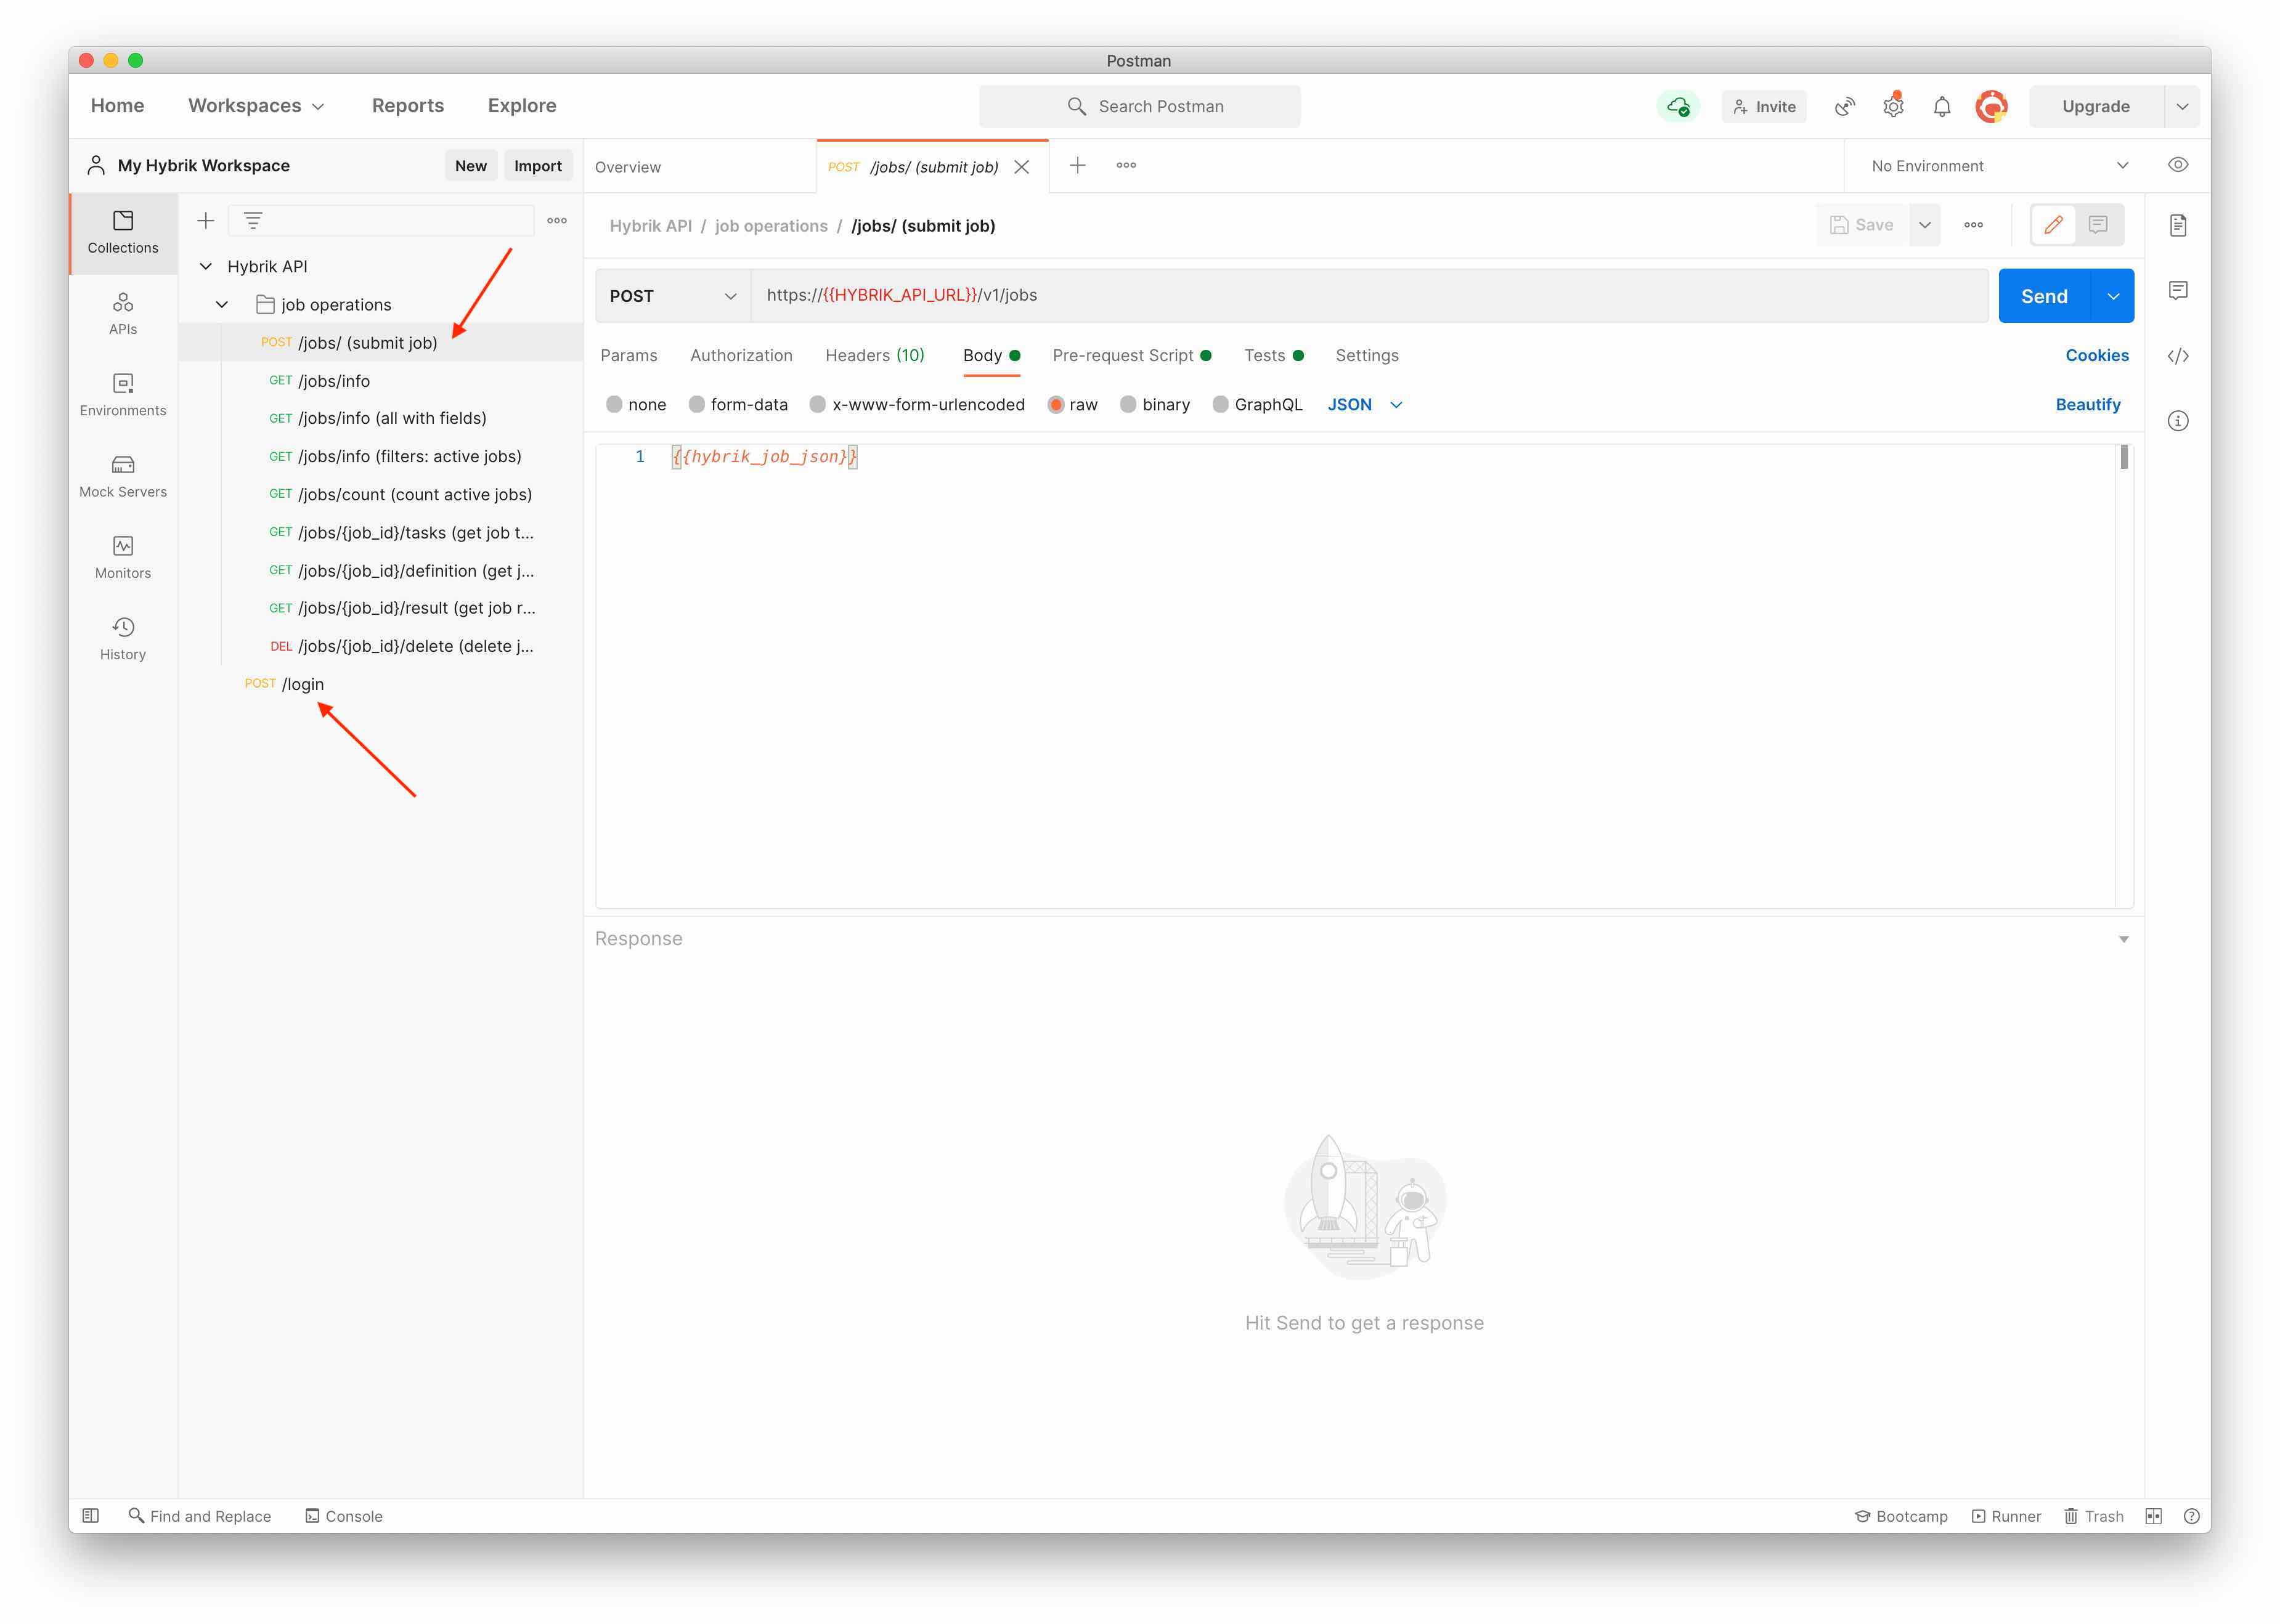Select the GraphQL body type
Image resolution: width=2280 pixels, height=1624 pixels.
(x=1220, y=404)
